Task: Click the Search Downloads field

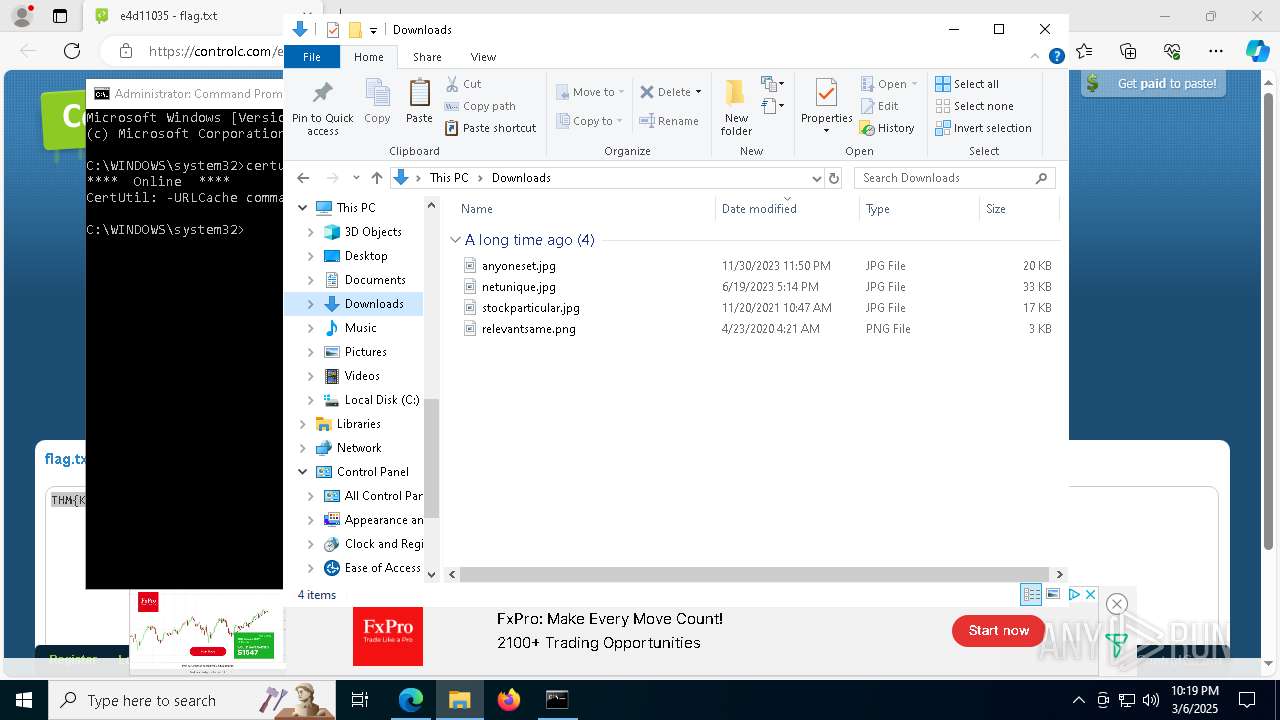Action: pyautogui.click(x=954, y=178)
